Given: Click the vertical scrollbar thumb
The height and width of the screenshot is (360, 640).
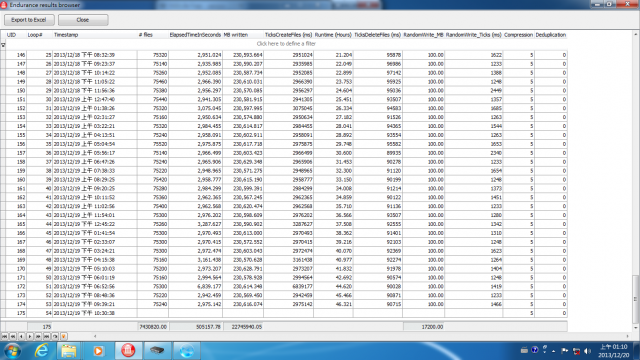Looking at the screenshot, I should point(636,299).
